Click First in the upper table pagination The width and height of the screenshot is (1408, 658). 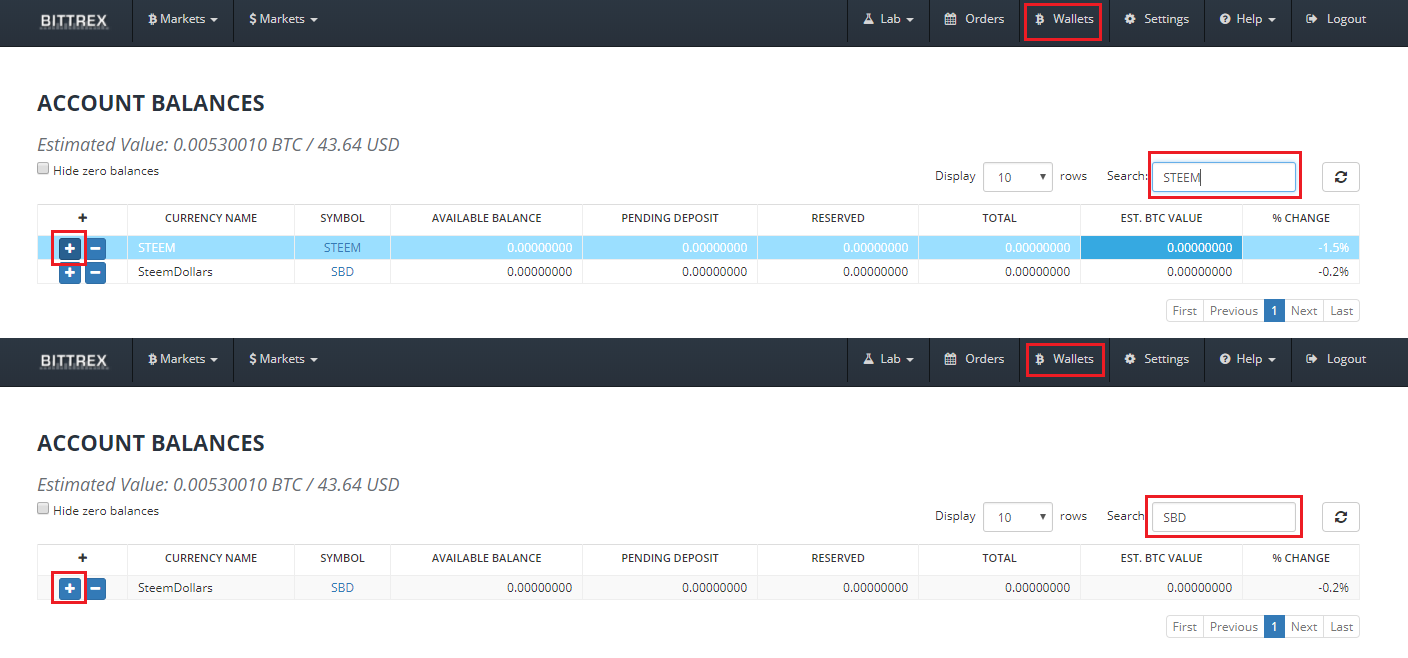click(1185, 311)
